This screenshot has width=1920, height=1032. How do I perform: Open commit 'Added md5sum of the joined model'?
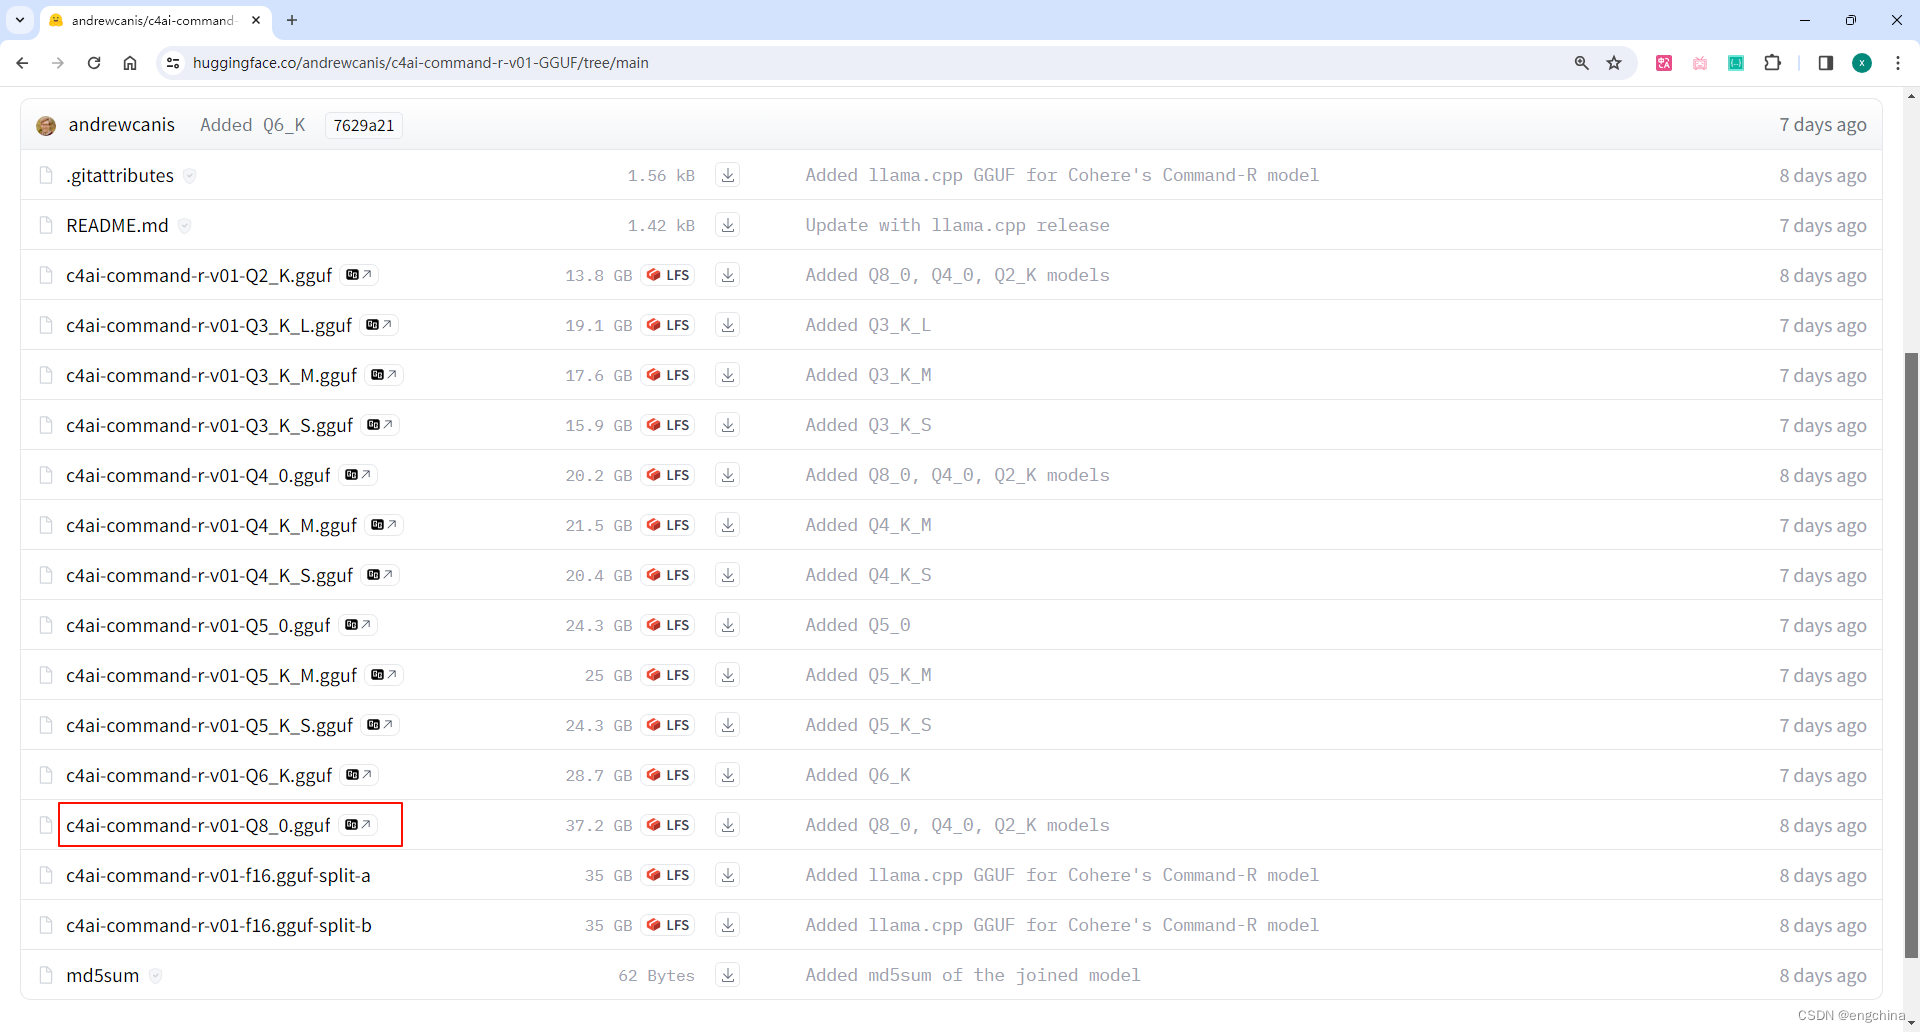(973, 975)
